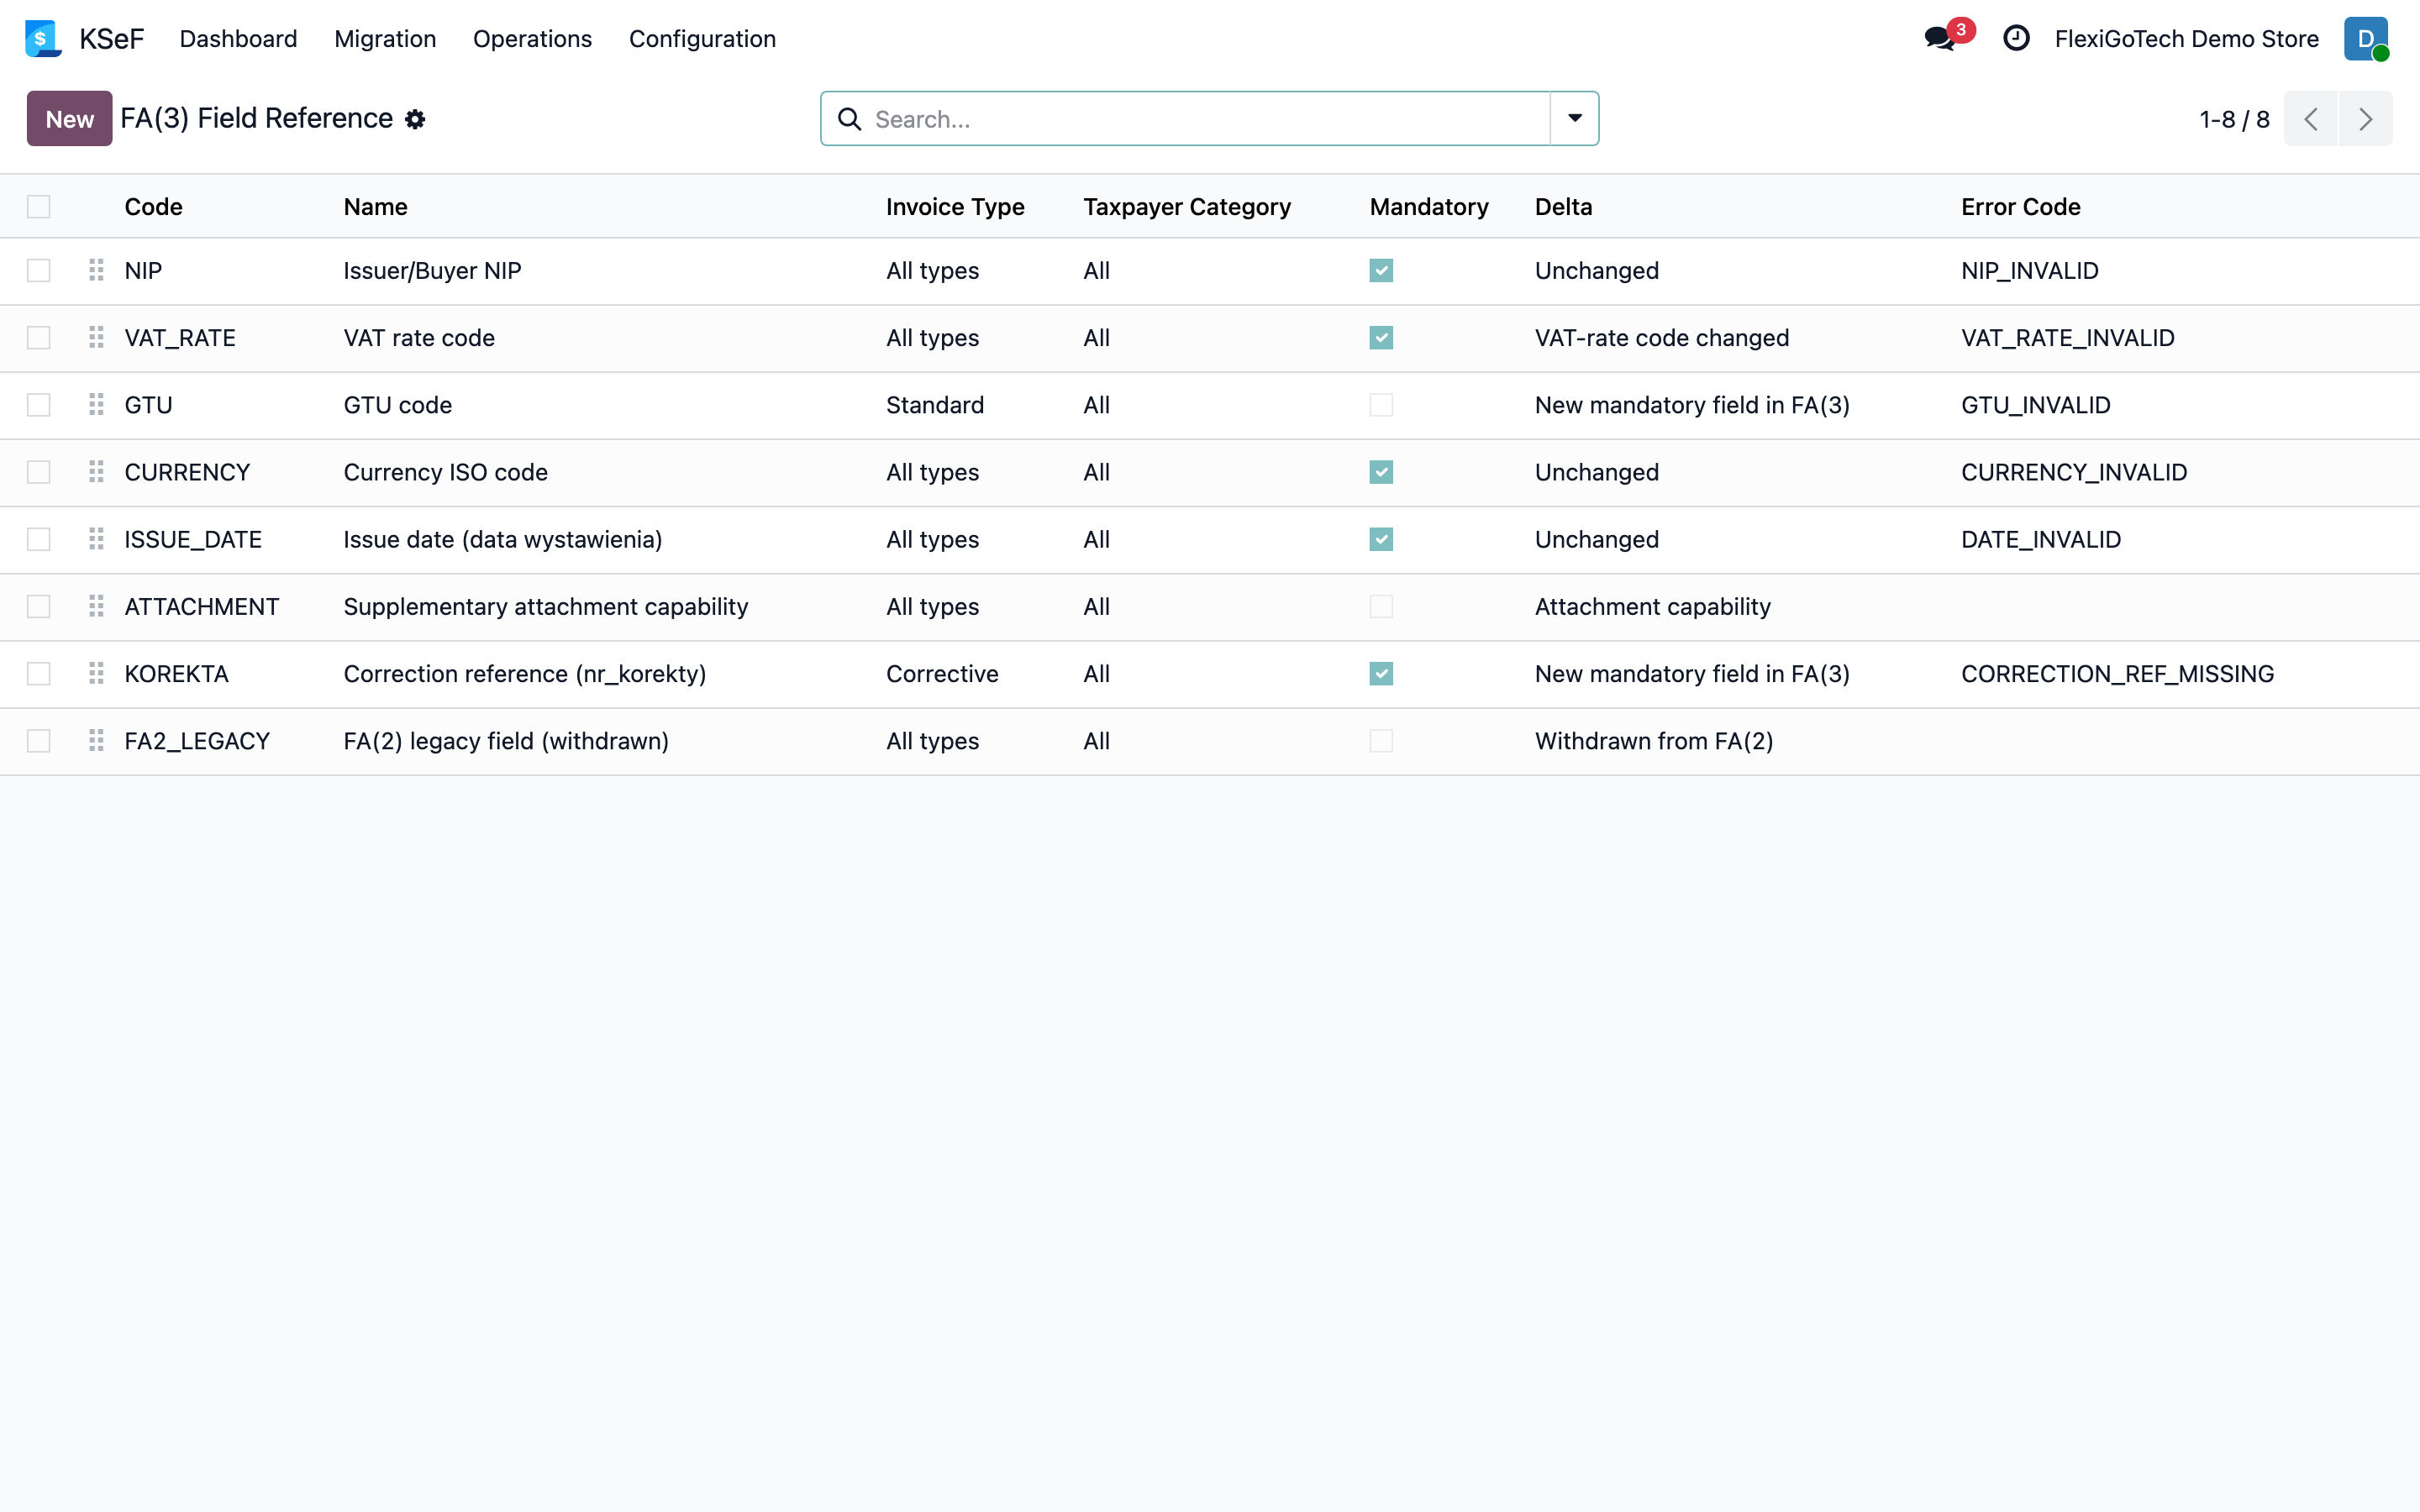
Task: Sort by the Invoice Type column header
Action: coord(955,207)
